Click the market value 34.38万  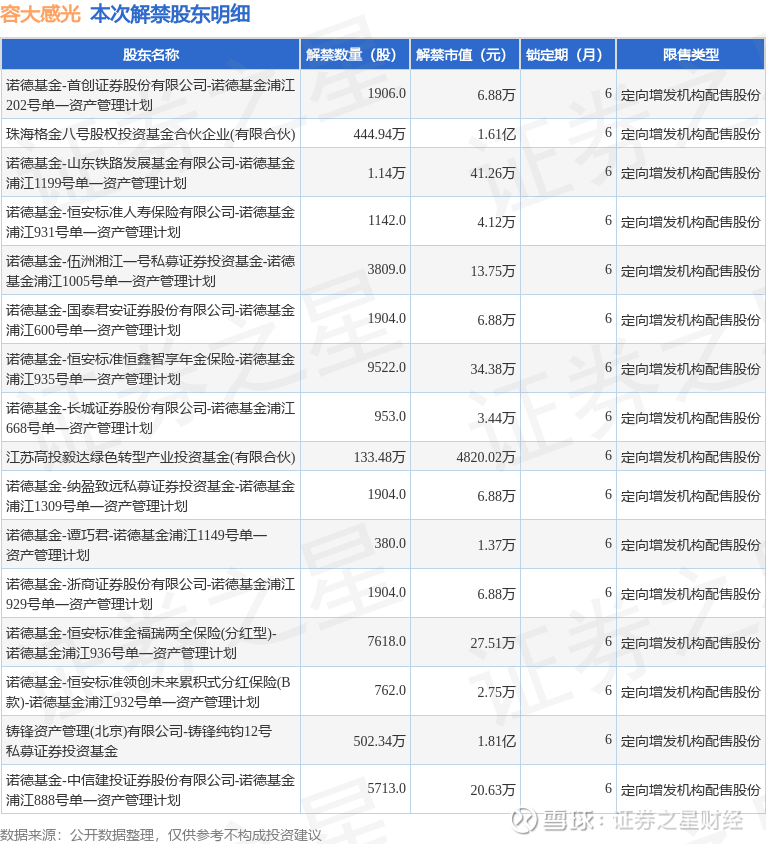493,369
